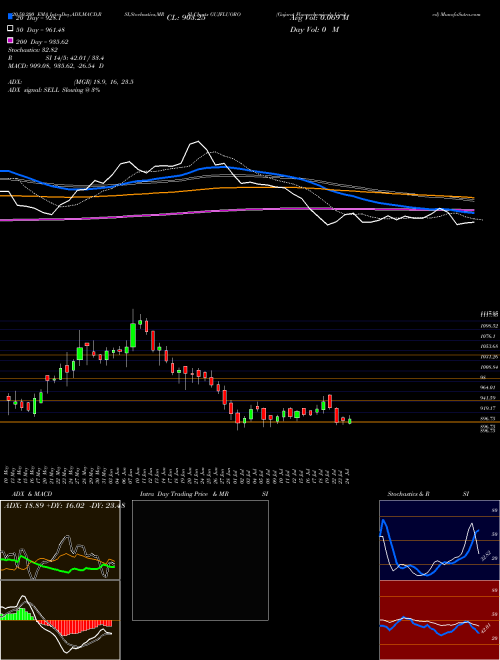Click the red RSI chart panel
The height and width of the screenshot is (660, 500).
[439, 620]
